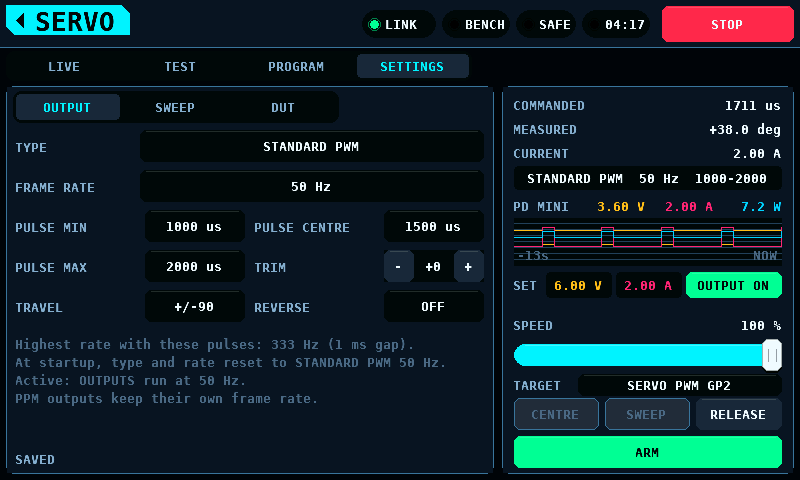Switch to the LIVE tab
This screenshot has width=800, height=480.
64,66
